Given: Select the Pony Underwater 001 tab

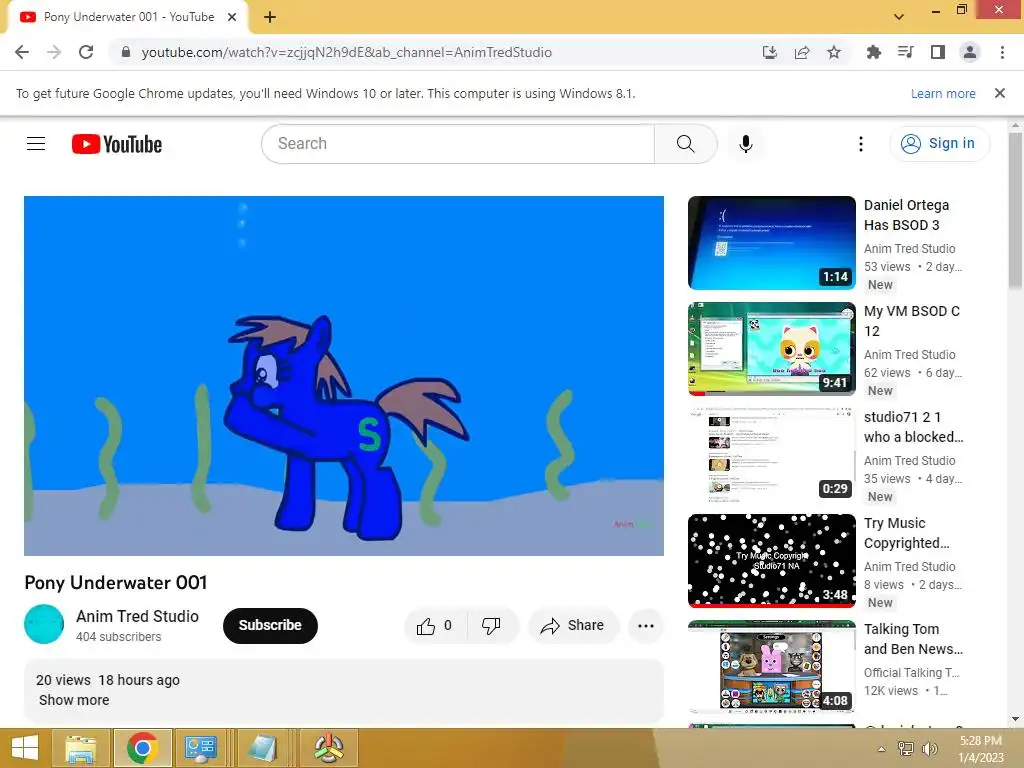Looking at the screenshot, I should click(x=128, y=18).
